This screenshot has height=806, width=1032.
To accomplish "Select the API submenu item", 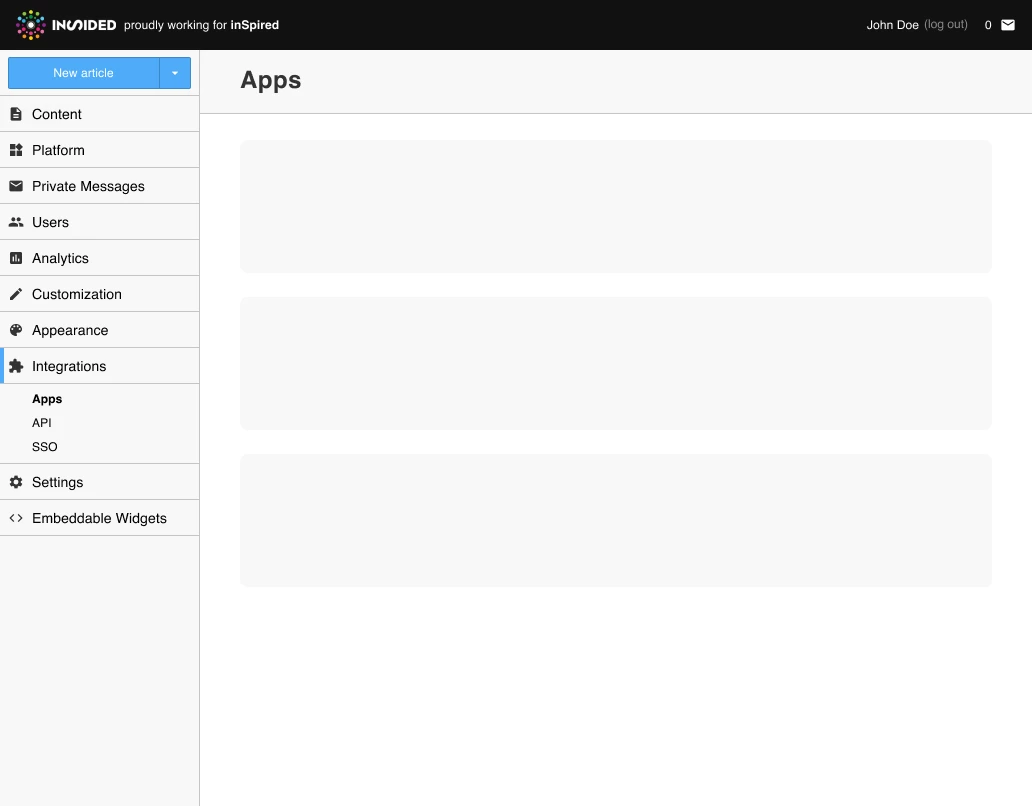I will click(x=41, y=422).
